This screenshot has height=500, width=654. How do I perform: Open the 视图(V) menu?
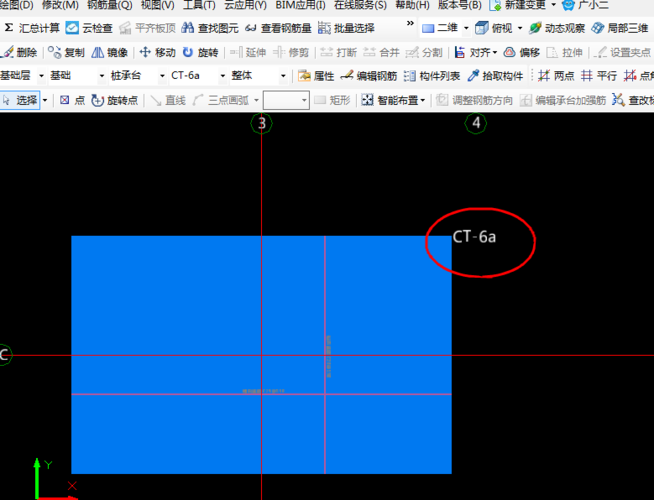[x=157, y=5]
